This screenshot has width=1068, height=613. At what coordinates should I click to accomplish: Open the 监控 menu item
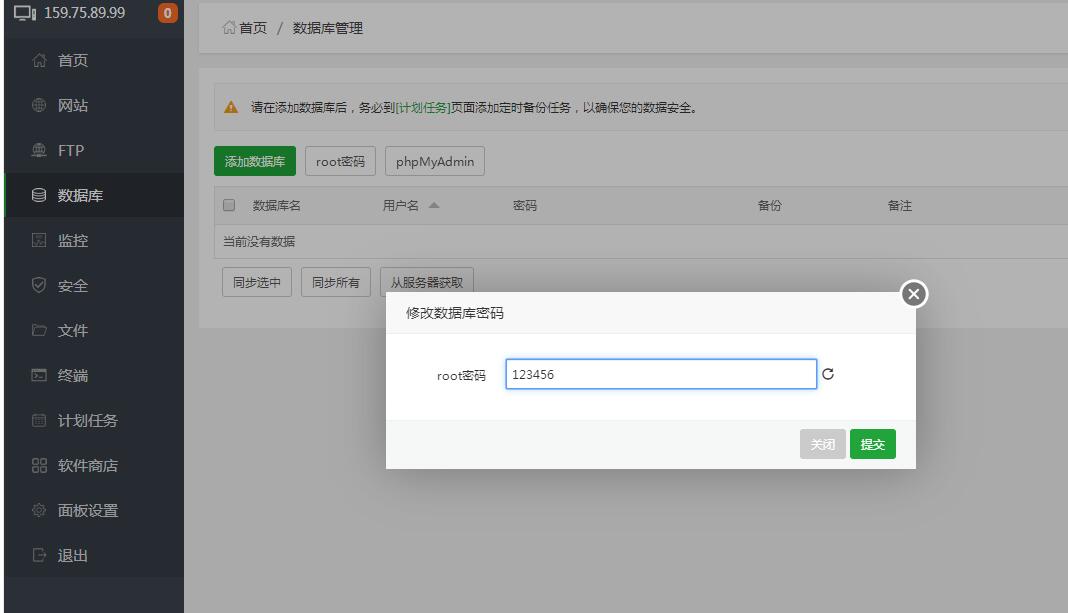[x=73, y=241]
